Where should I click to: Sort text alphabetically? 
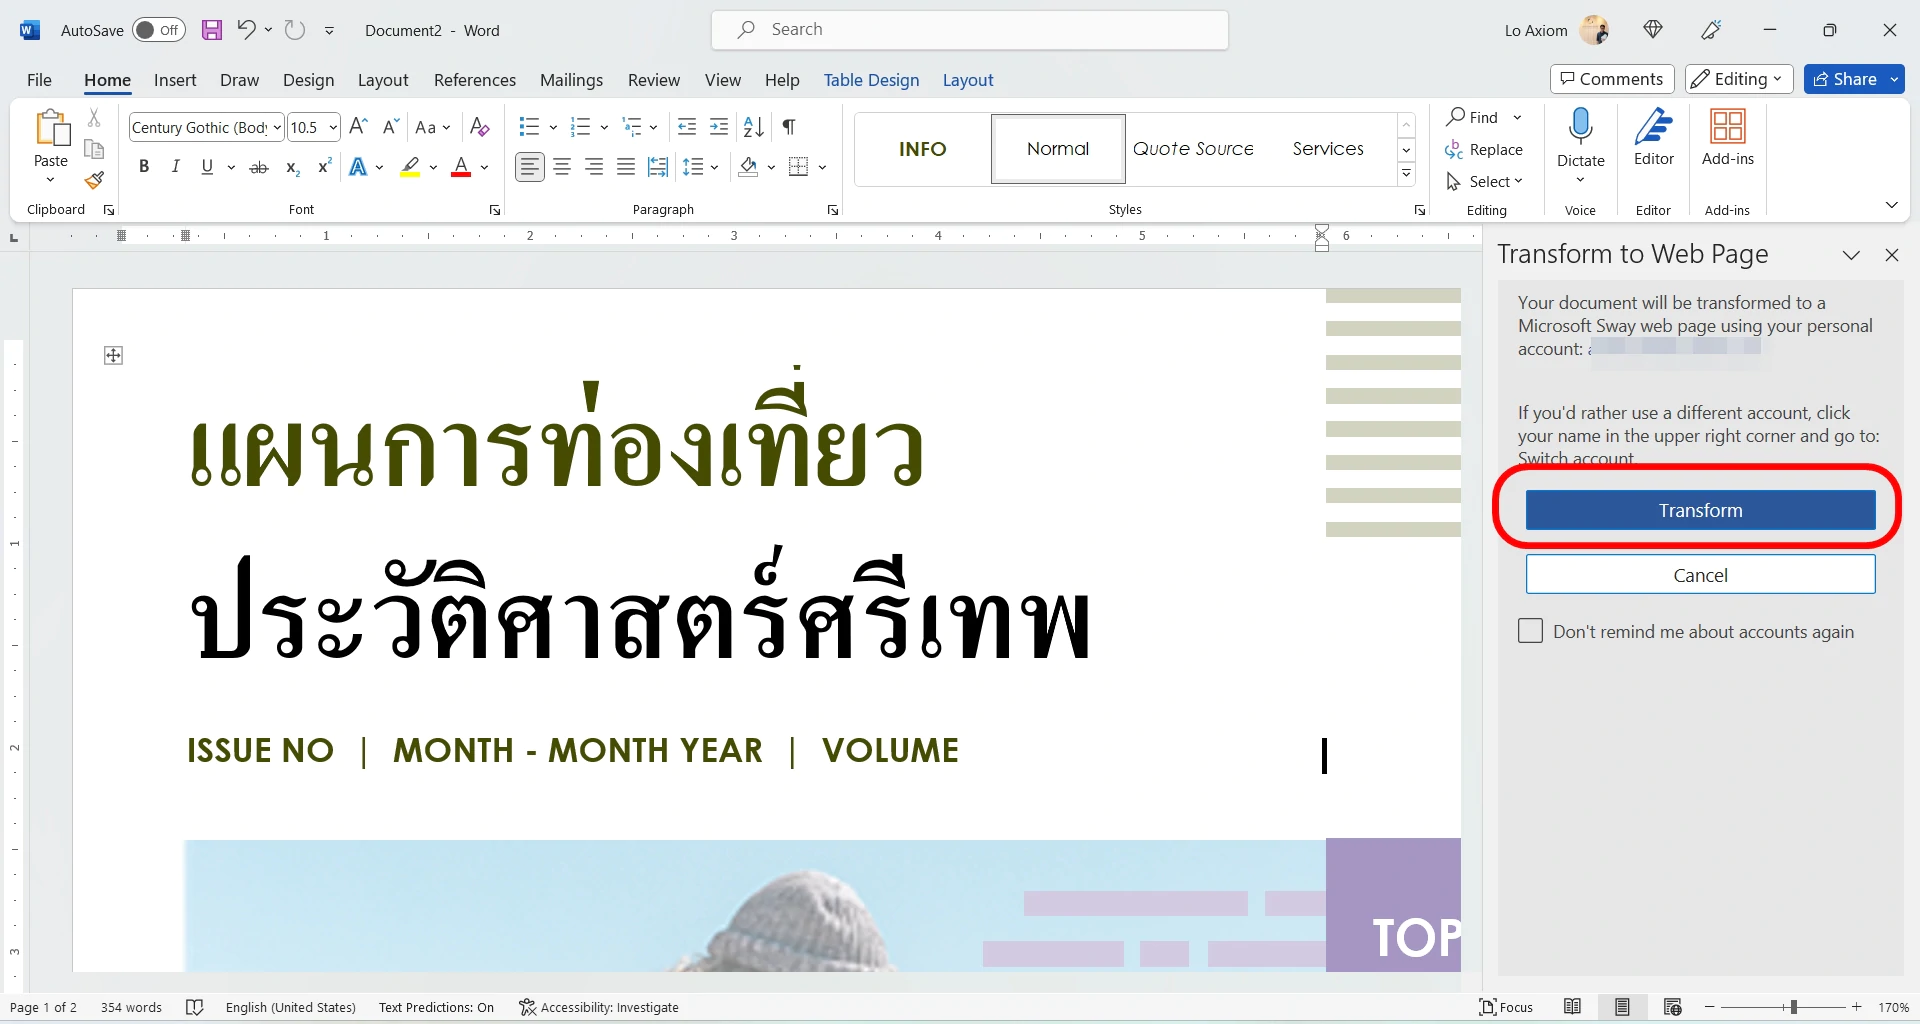(754, 127)
